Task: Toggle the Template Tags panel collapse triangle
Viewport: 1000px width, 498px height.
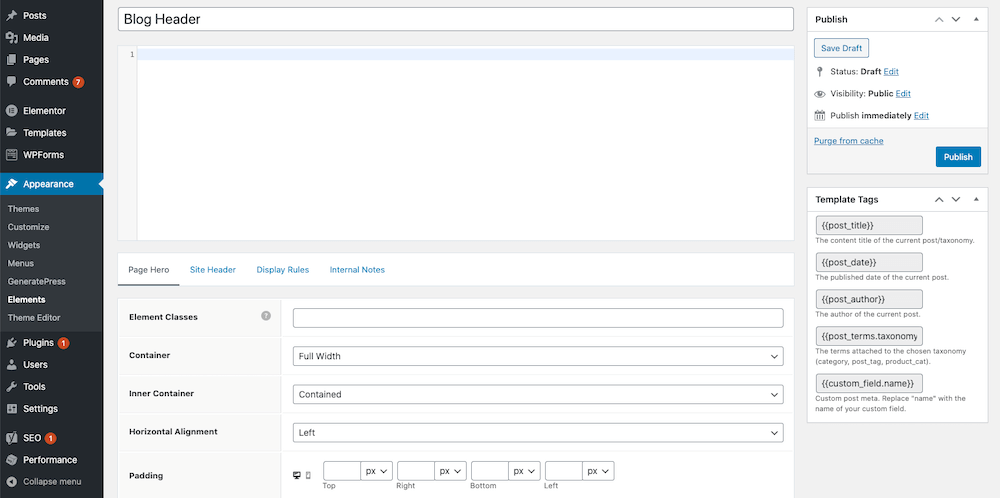Action: click(976, 200)
